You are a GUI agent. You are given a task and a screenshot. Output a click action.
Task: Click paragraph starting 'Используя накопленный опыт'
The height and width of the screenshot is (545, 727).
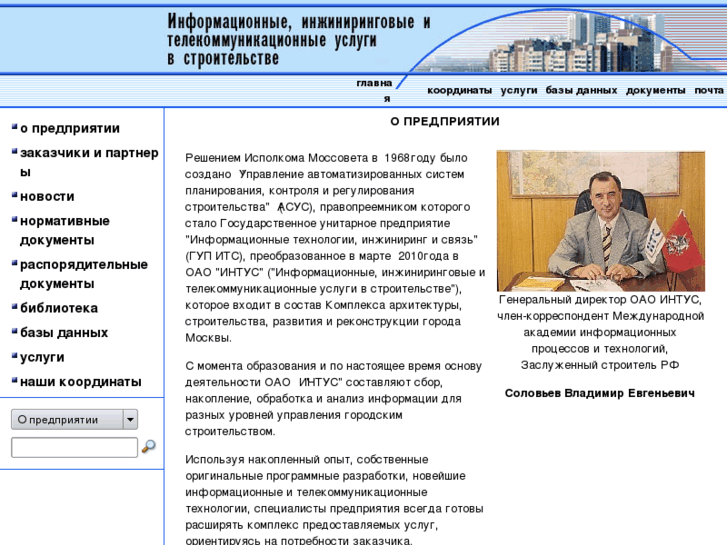click(334, 500)
